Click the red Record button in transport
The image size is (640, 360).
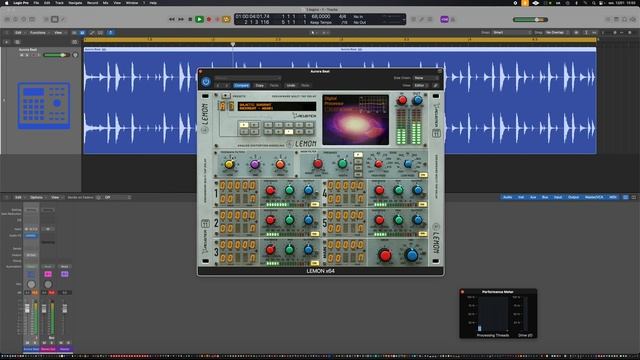[x=209, y=19]
